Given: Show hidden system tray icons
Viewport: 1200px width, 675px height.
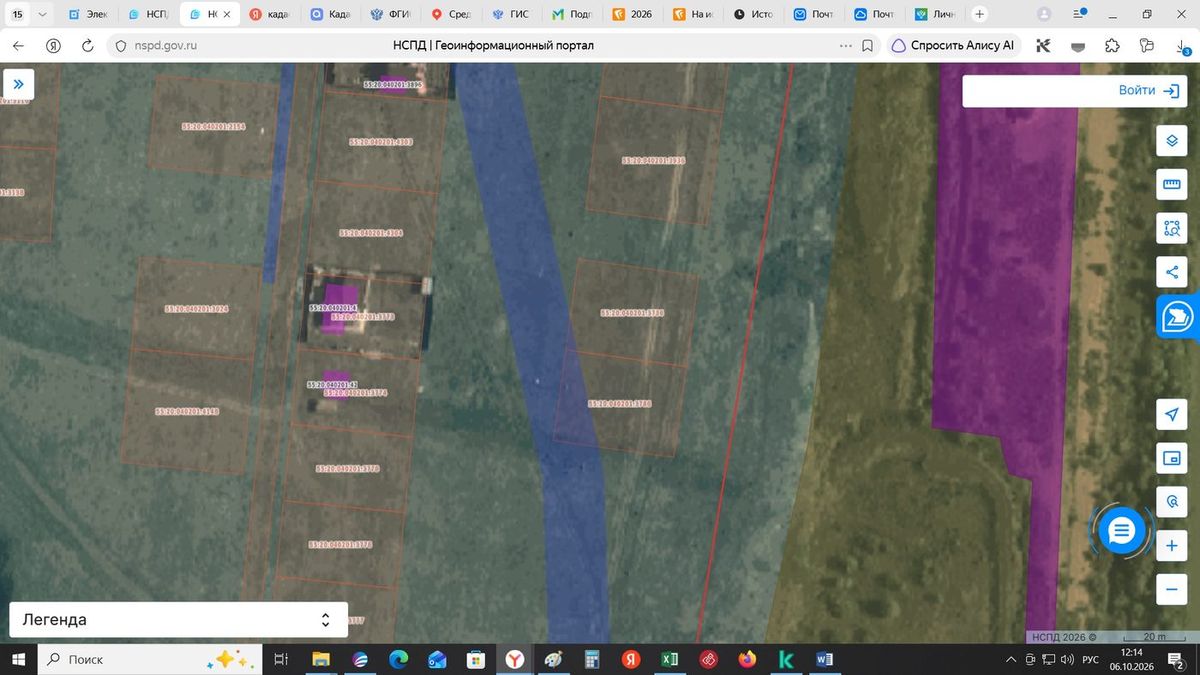Looking at the screenshot, I should [1012, 659].
